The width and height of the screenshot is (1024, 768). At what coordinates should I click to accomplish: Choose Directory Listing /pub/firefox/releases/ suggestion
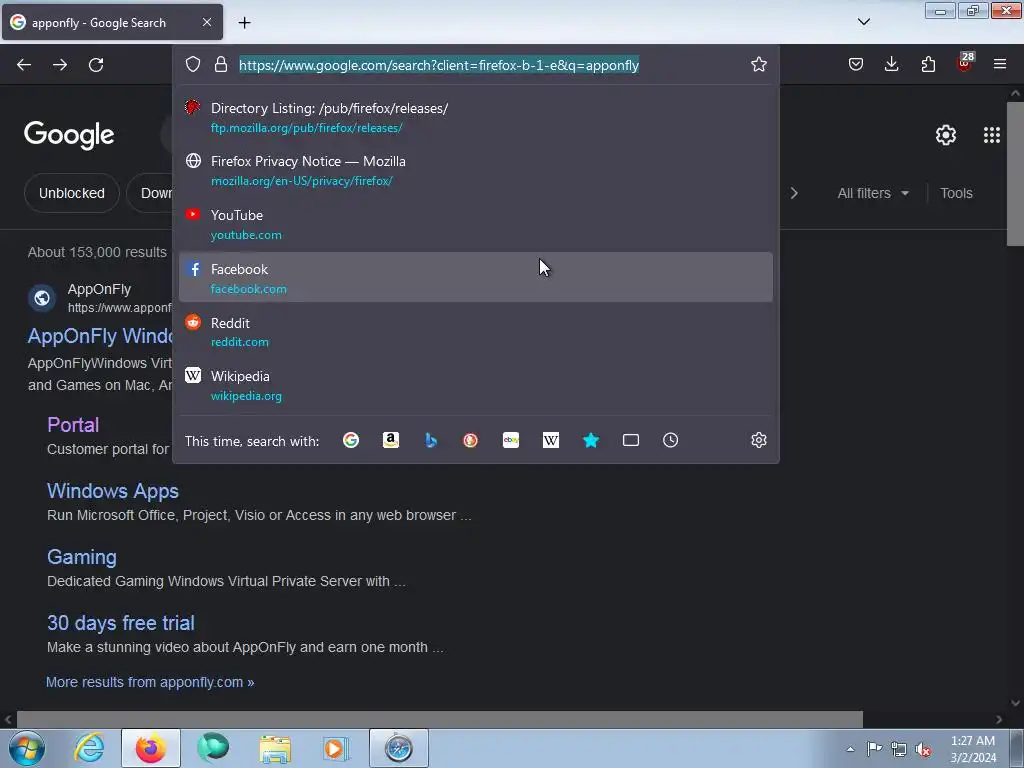(475, 118)
